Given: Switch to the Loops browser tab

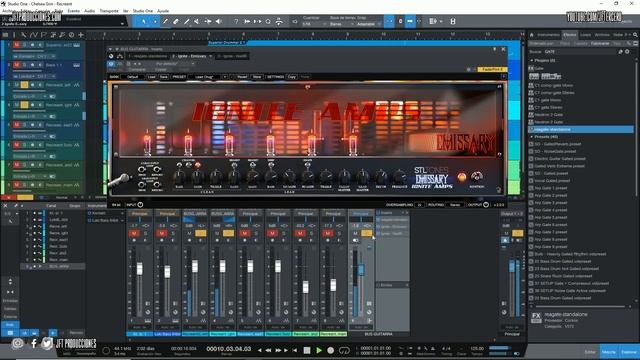Looking at the screenshot, I should [x=586, y=35].
